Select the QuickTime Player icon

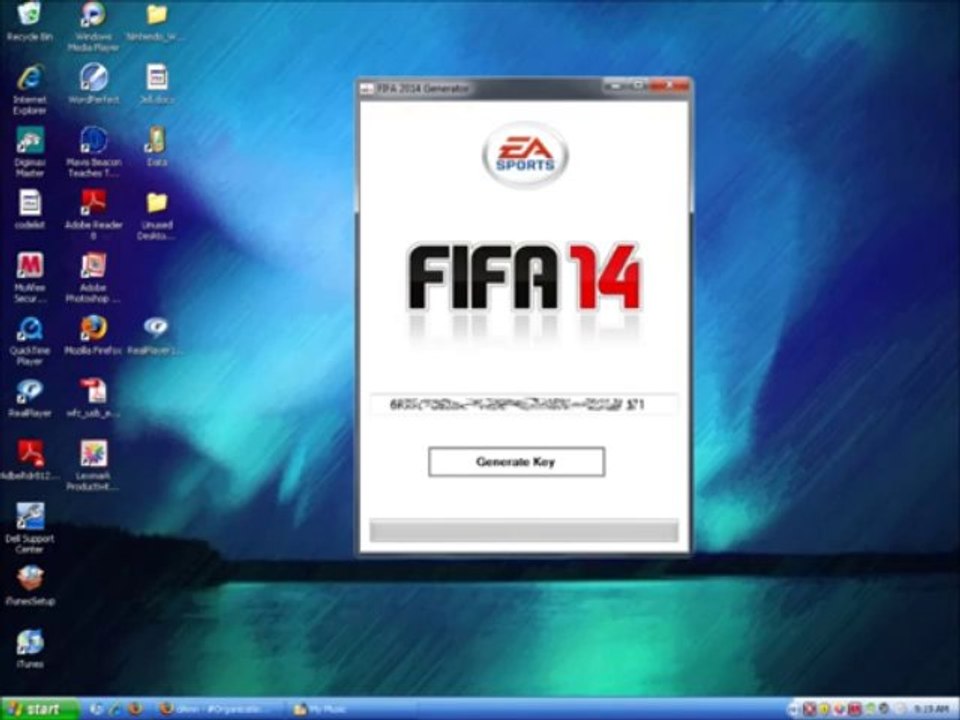pyautogui.click(x=29, y=340)
